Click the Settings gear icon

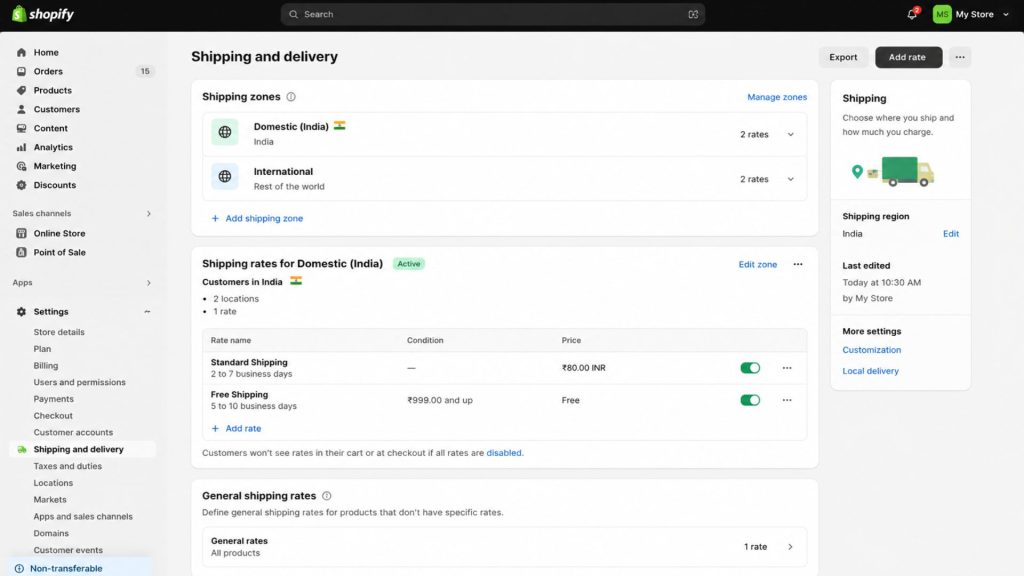pos(22,312)
